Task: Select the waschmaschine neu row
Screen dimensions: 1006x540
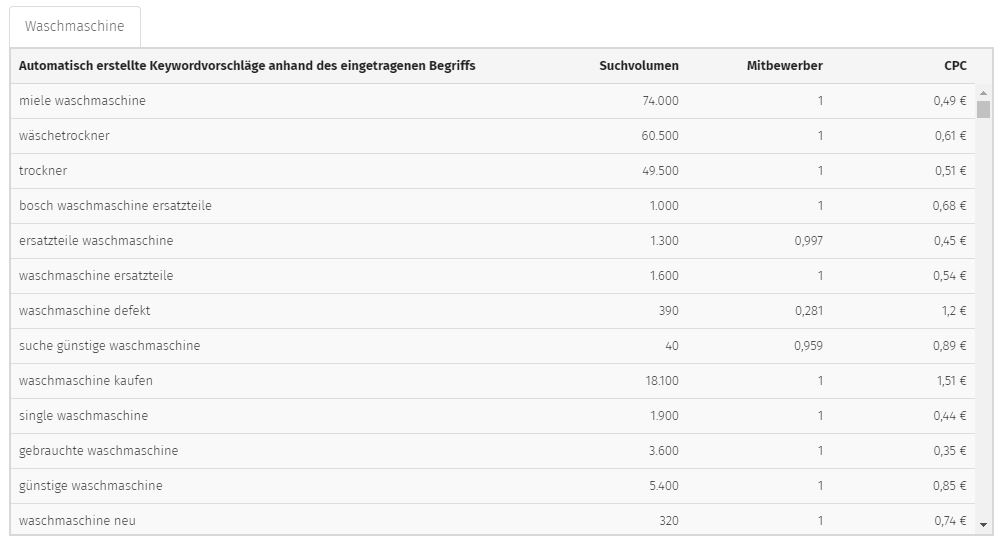Action: 493,520
